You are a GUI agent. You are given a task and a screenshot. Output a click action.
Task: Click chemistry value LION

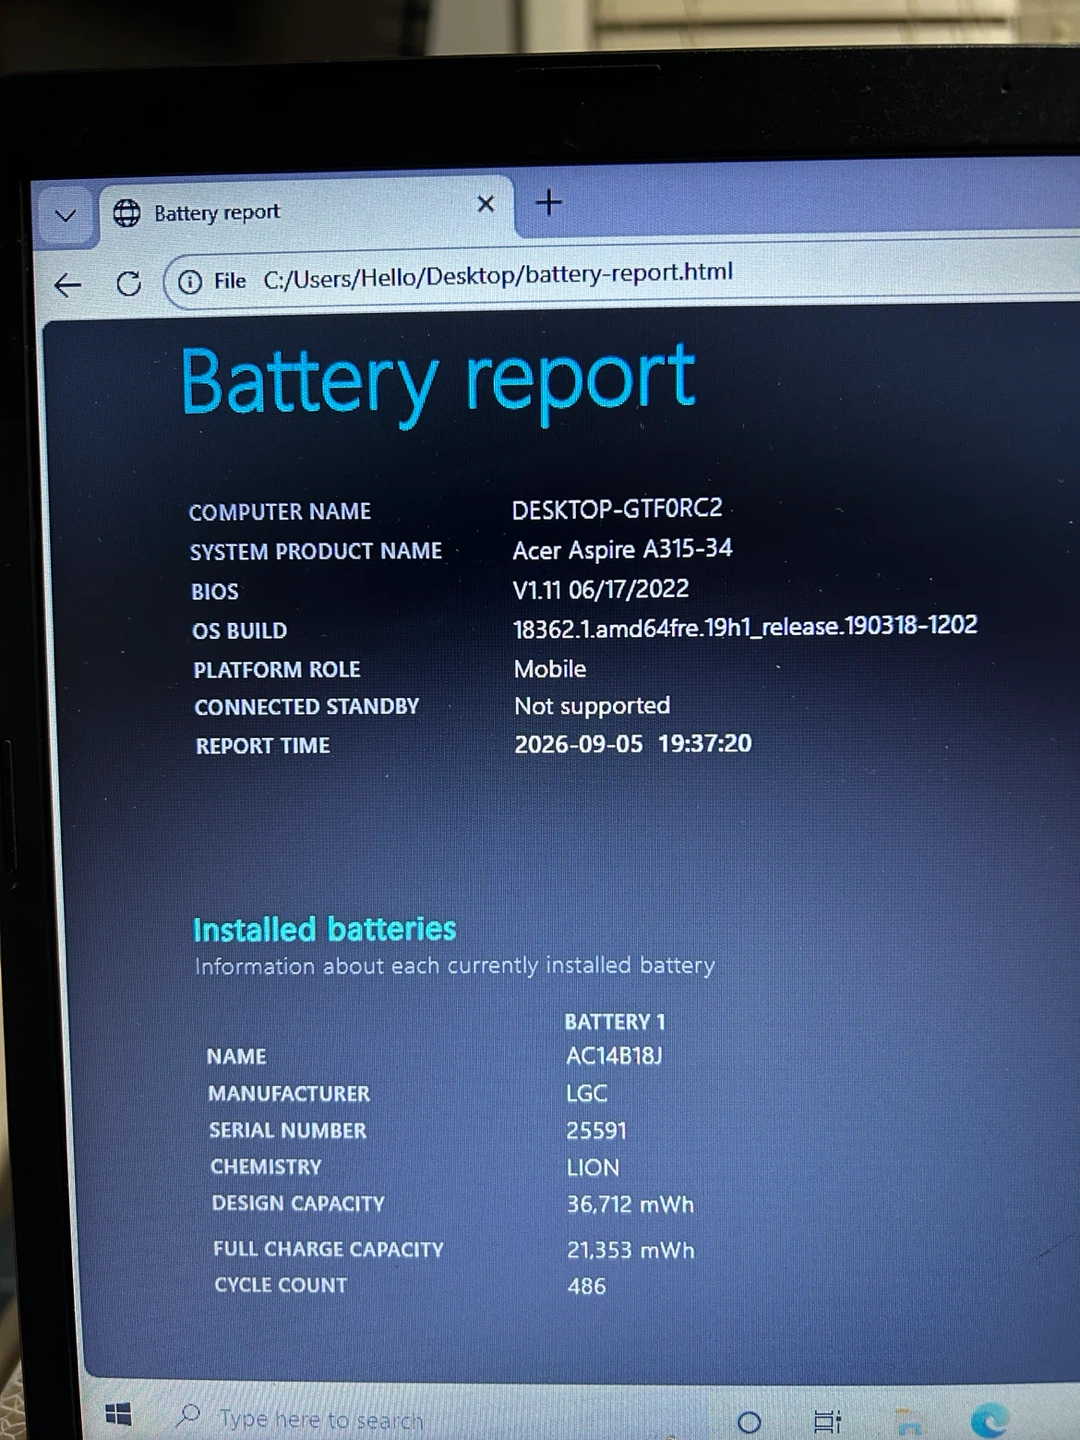pyautogui.click(x=593, y=1168)
